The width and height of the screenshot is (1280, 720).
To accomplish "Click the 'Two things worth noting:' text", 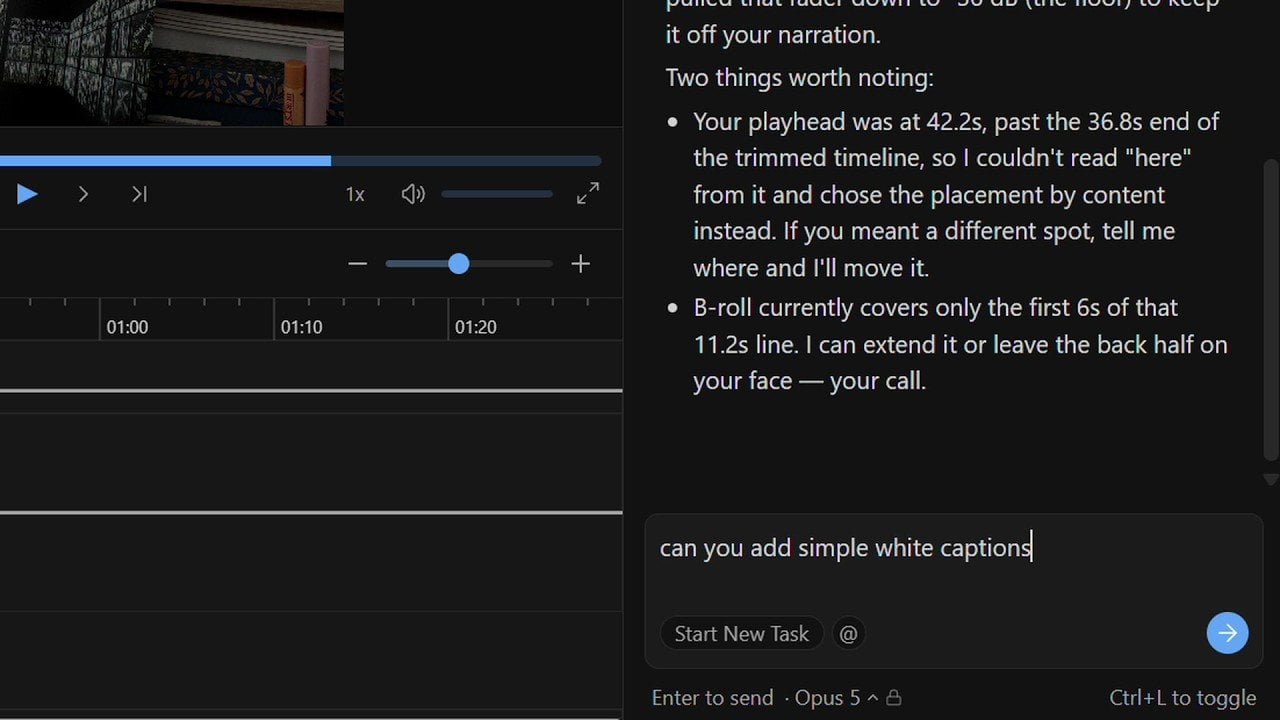I will pyautogui.click(x=799, y=78).
